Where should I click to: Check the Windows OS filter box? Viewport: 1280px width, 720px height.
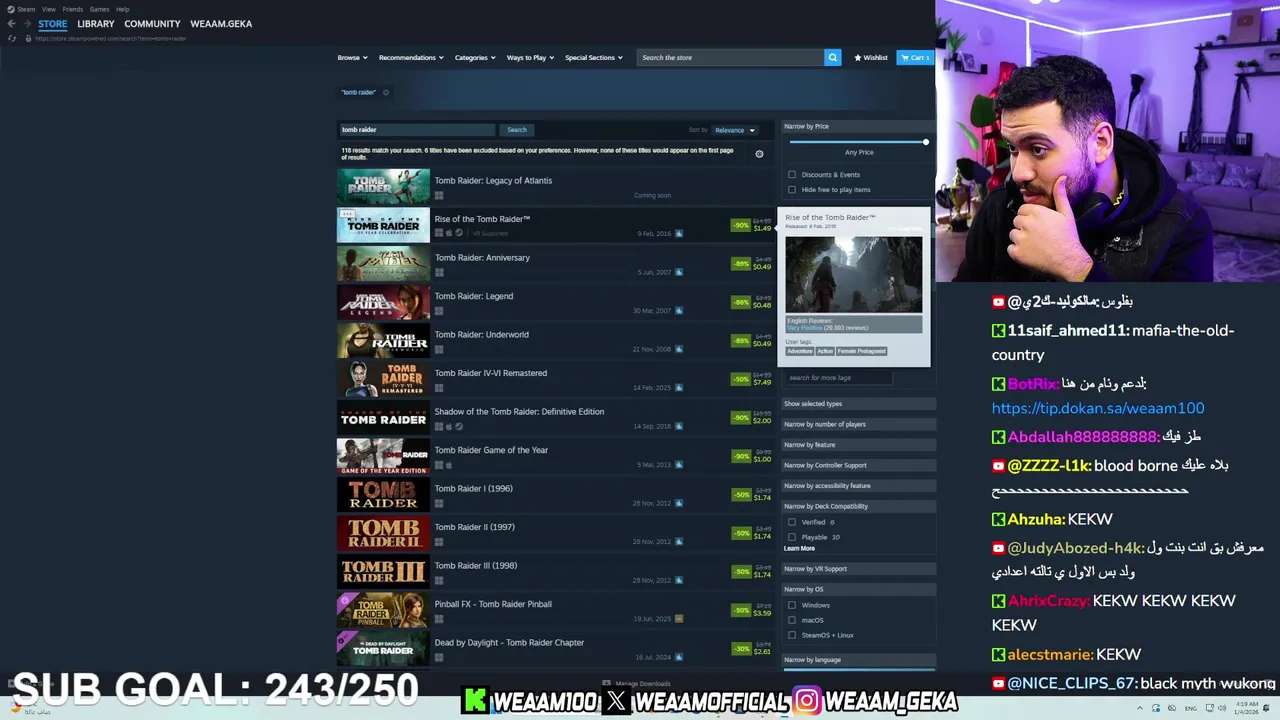(792, 605)
